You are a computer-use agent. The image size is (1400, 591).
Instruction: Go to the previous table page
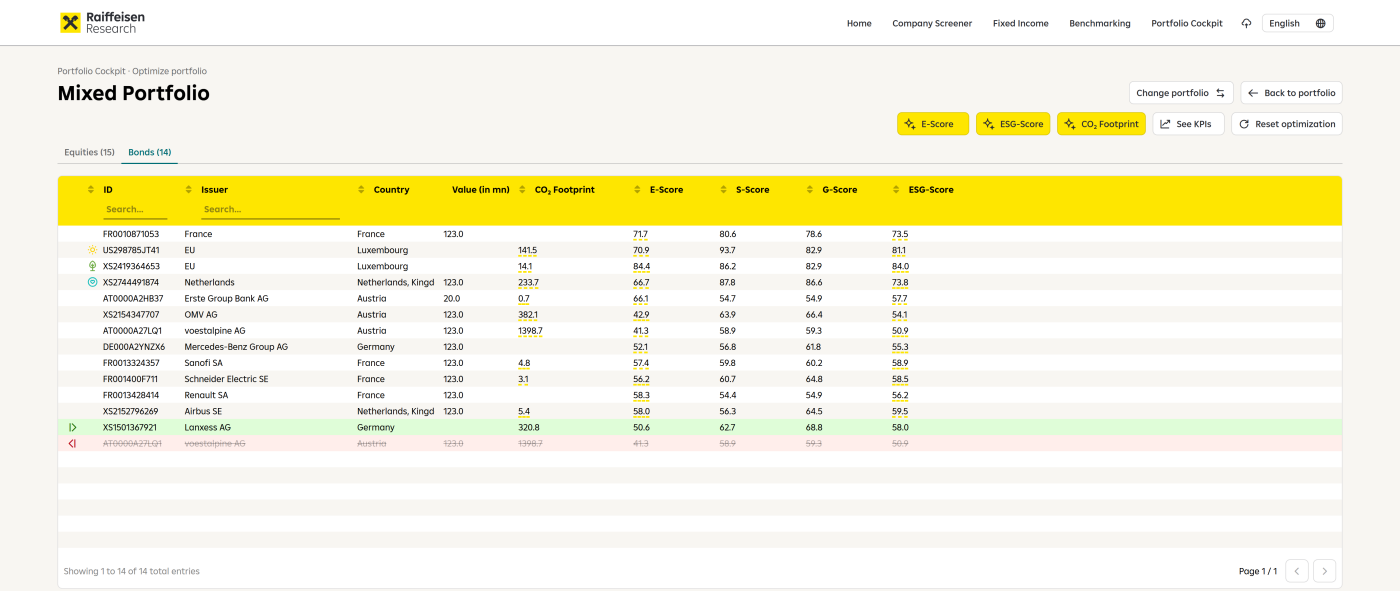[x=1296, y=571]
